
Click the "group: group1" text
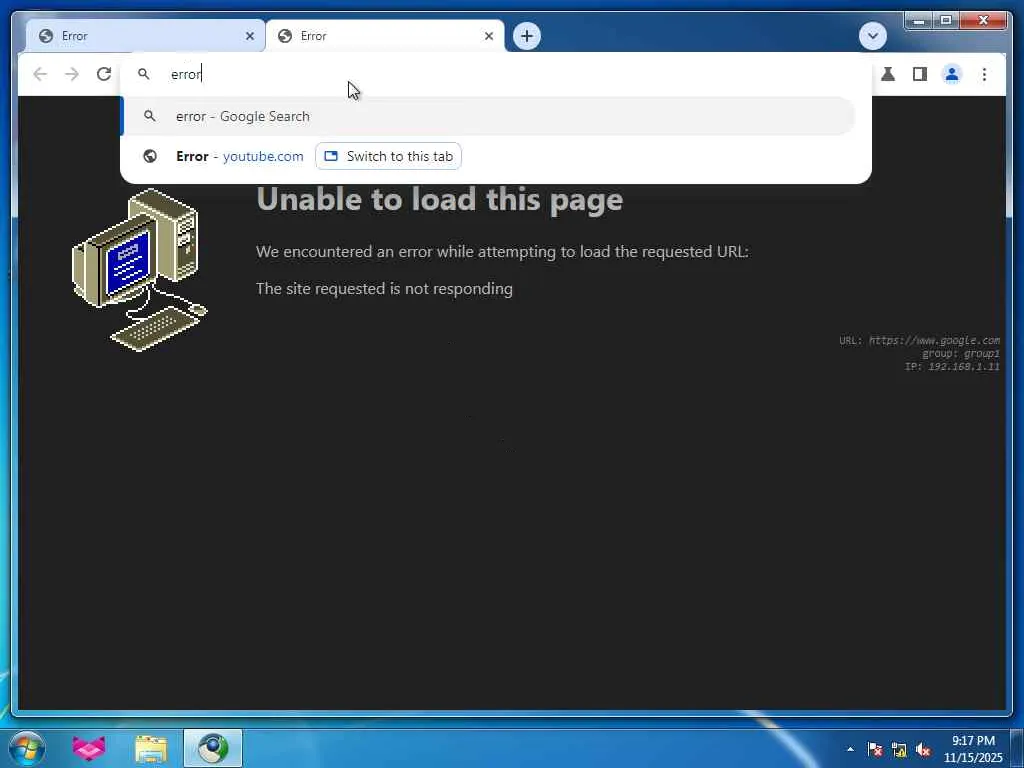pyautogui.click(x=960, y=353)
